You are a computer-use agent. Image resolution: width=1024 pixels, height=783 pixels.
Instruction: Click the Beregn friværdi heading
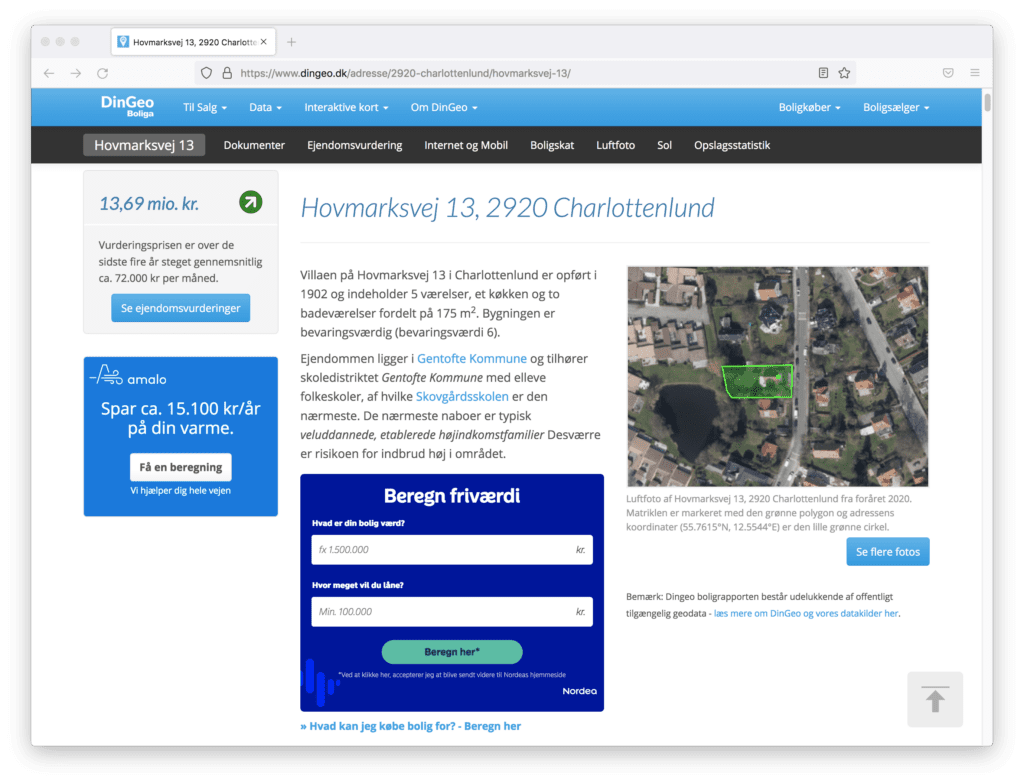[452, 496]
